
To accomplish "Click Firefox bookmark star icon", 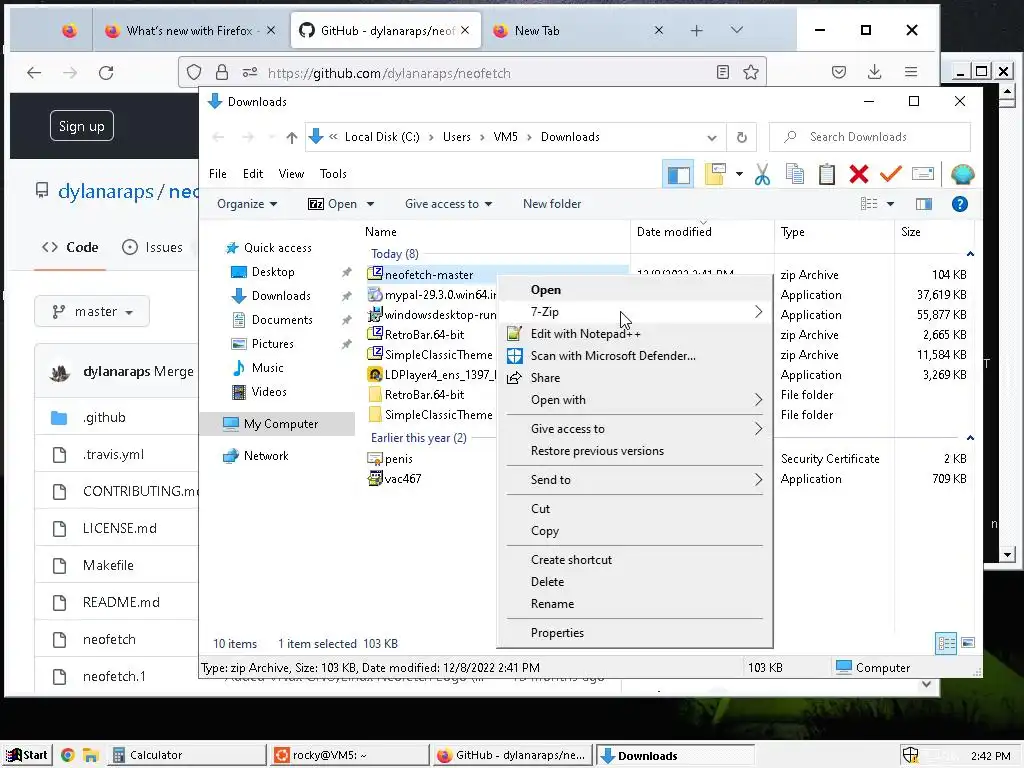I will (x=751, y=72).
